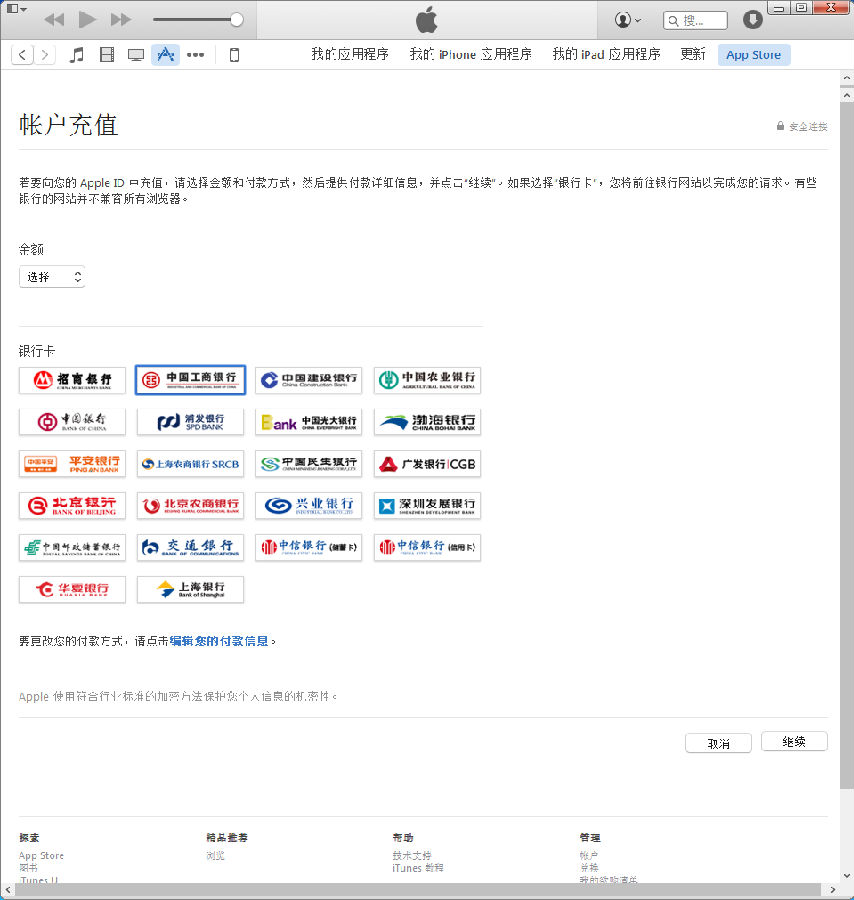Open the account user menu icon

[x=628, y=20]
